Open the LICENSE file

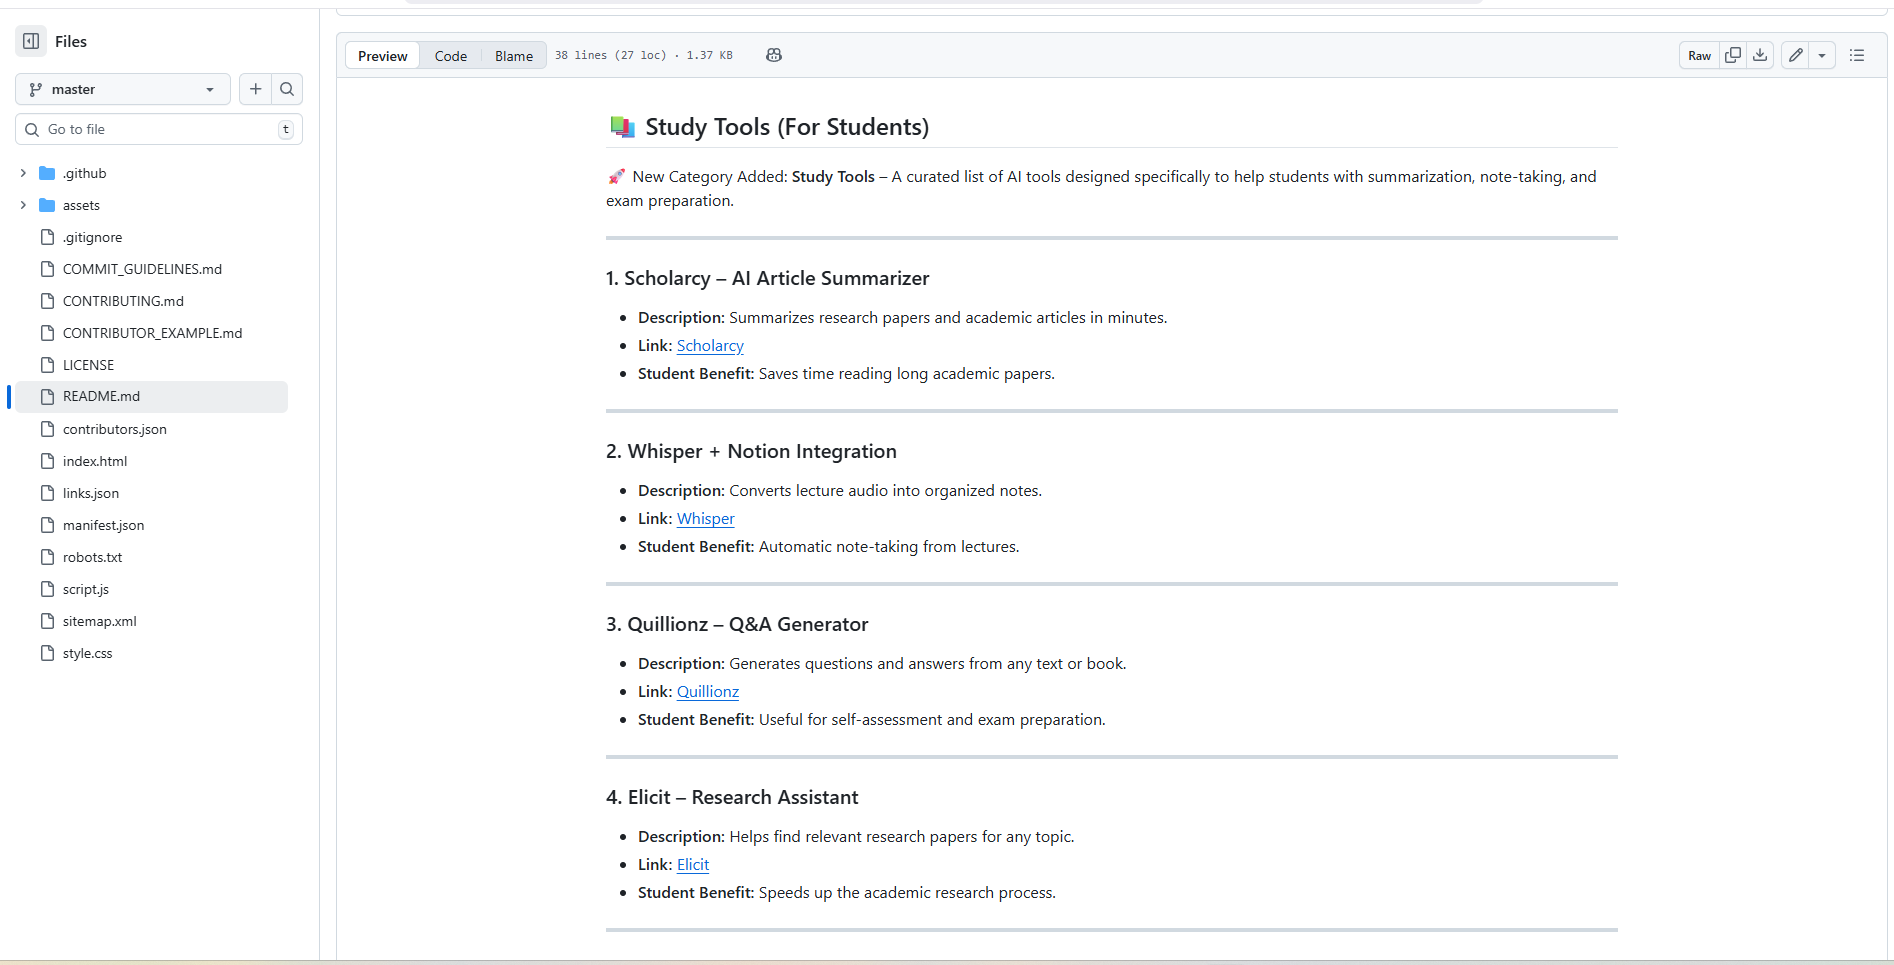[88, 365]
